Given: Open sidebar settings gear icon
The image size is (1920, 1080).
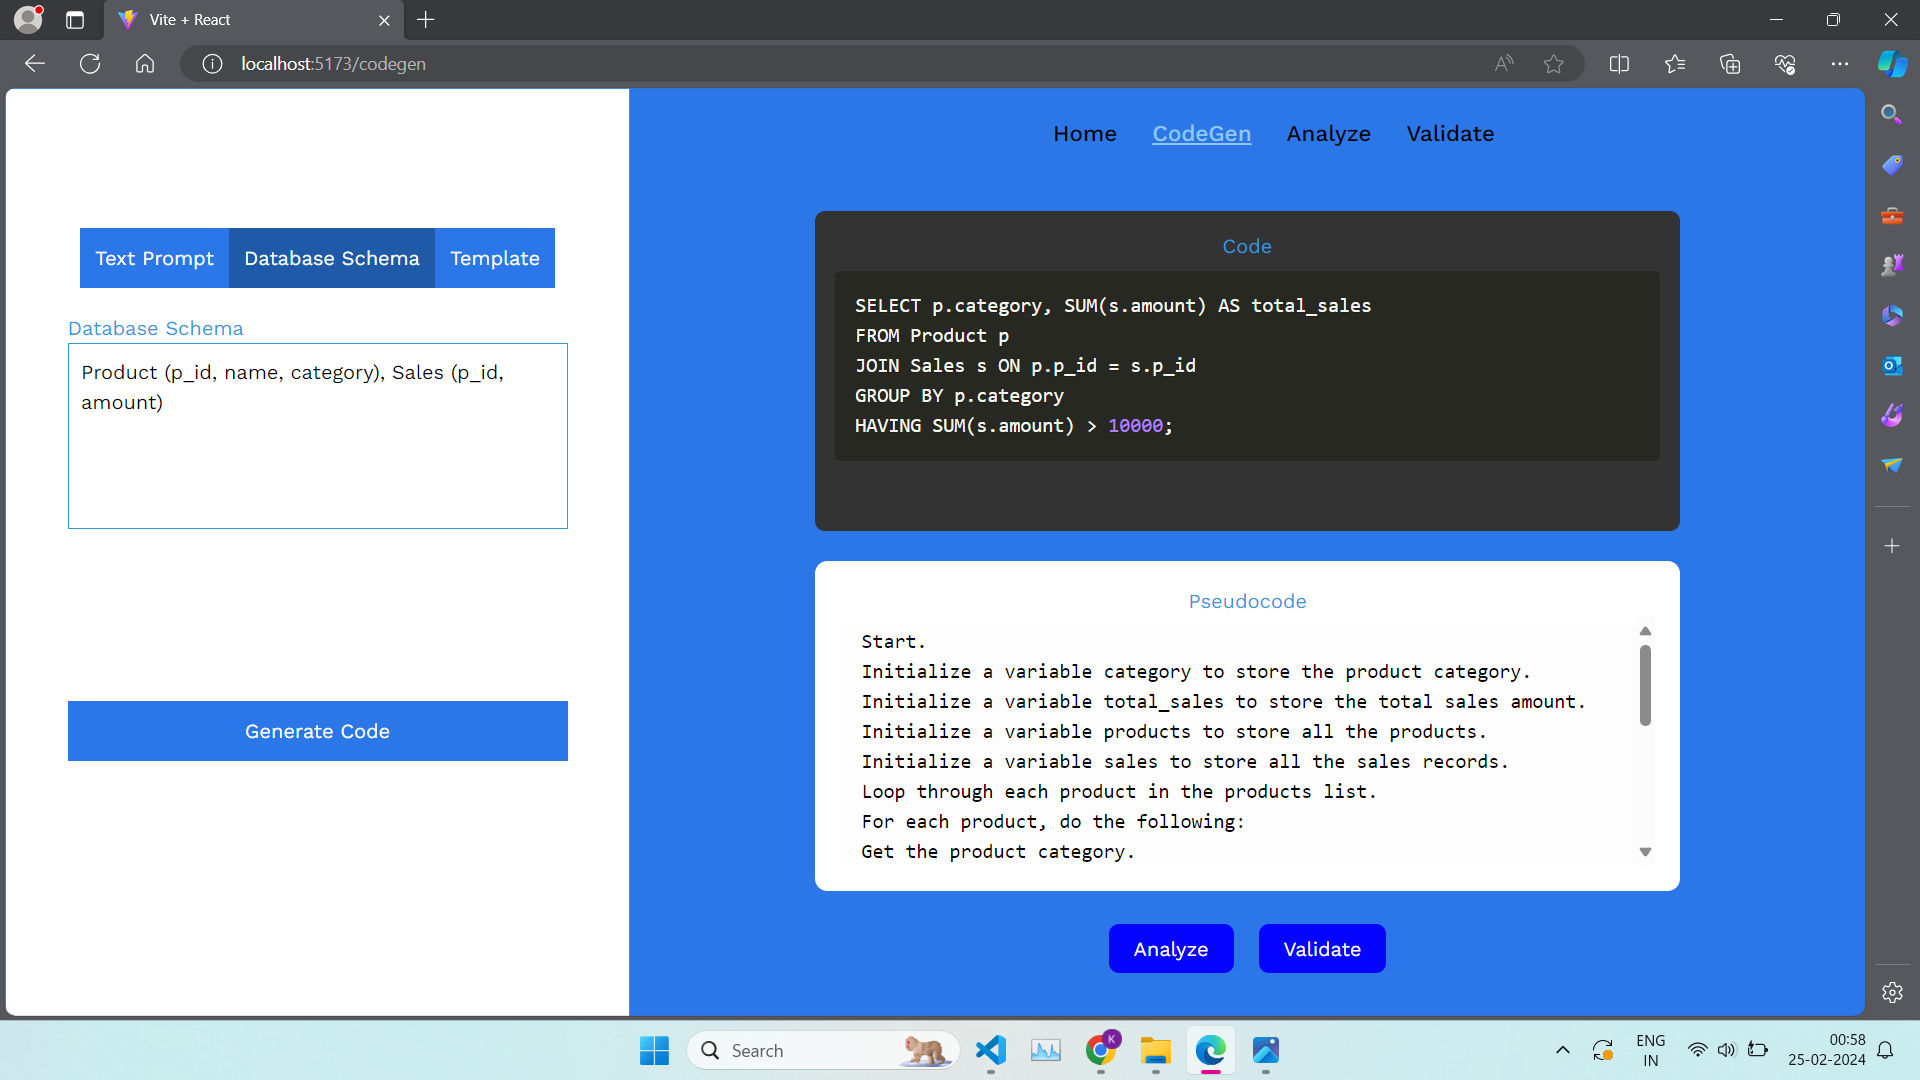Looking at the screenshot, I should [1891, 992].
